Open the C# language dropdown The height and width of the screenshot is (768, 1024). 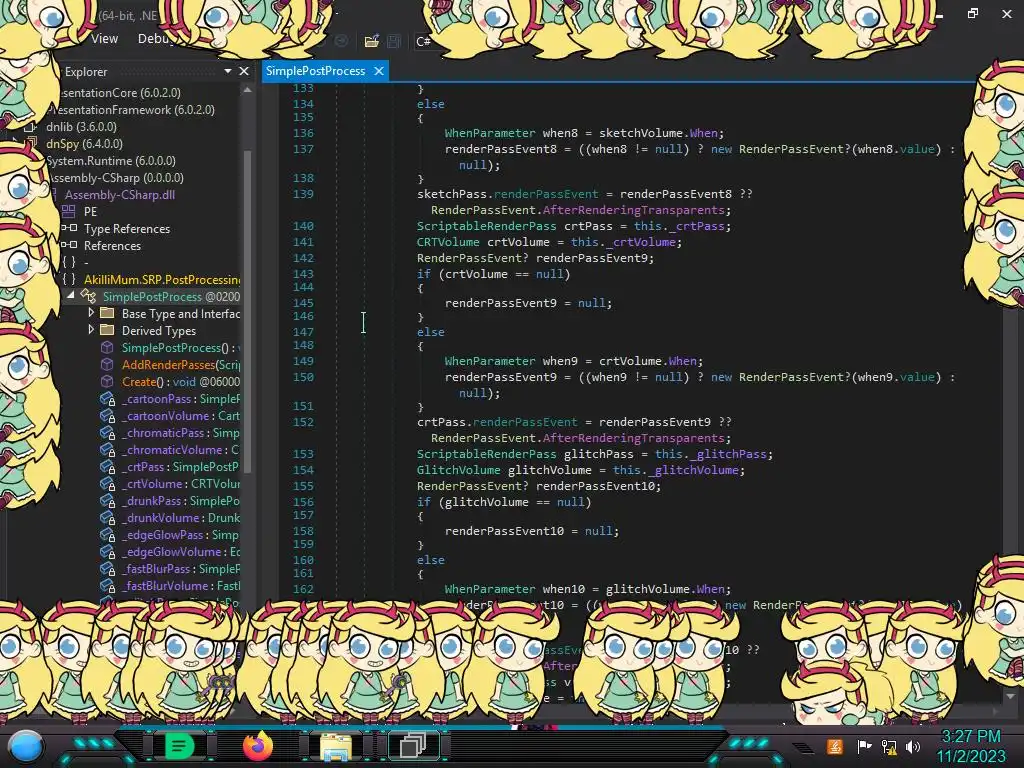click(x=423, y=41)
